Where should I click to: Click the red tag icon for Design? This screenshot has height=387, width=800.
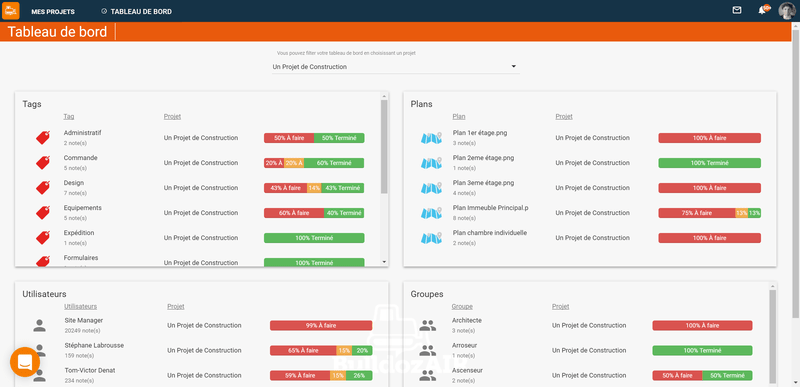(x=43, y=188)
